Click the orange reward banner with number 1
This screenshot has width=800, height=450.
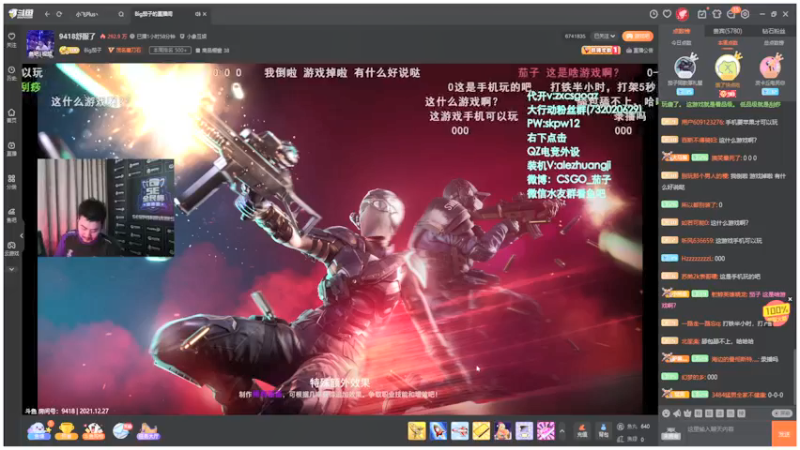pyautogui.click(x=601, y=50)
